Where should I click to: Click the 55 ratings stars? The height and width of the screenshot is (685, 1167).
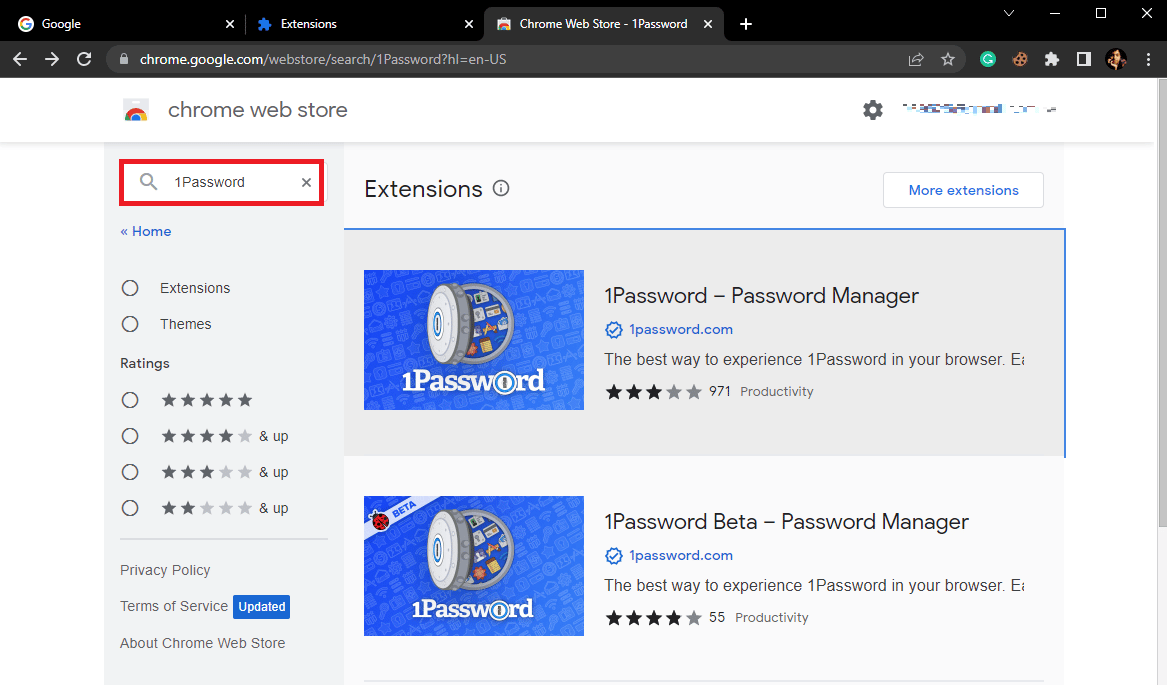point(653,618)
